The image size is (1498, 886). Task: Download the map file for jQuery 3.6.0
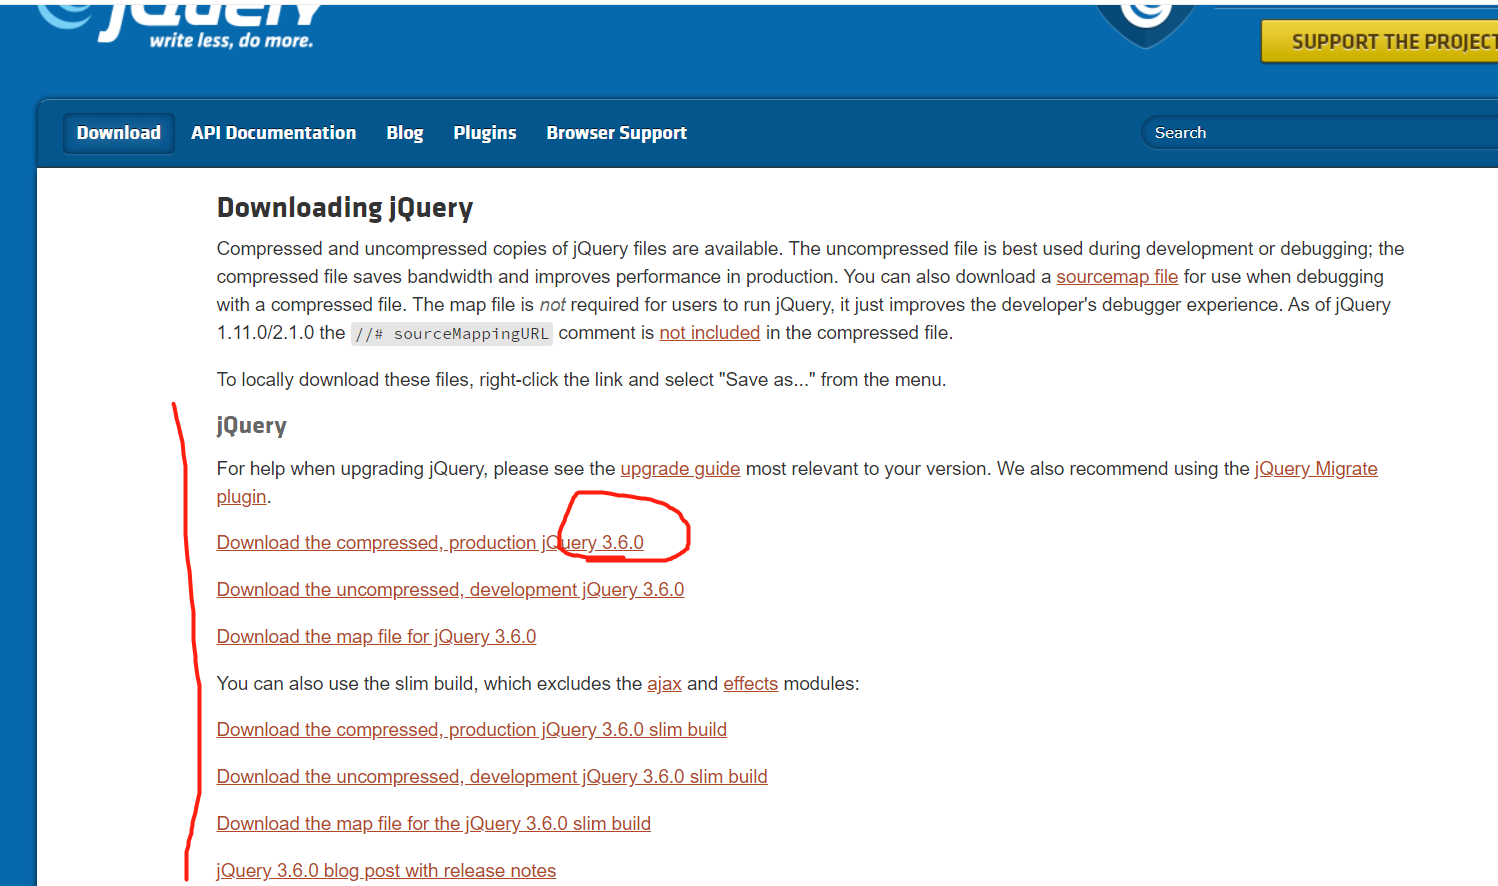(x=376, y=636)
